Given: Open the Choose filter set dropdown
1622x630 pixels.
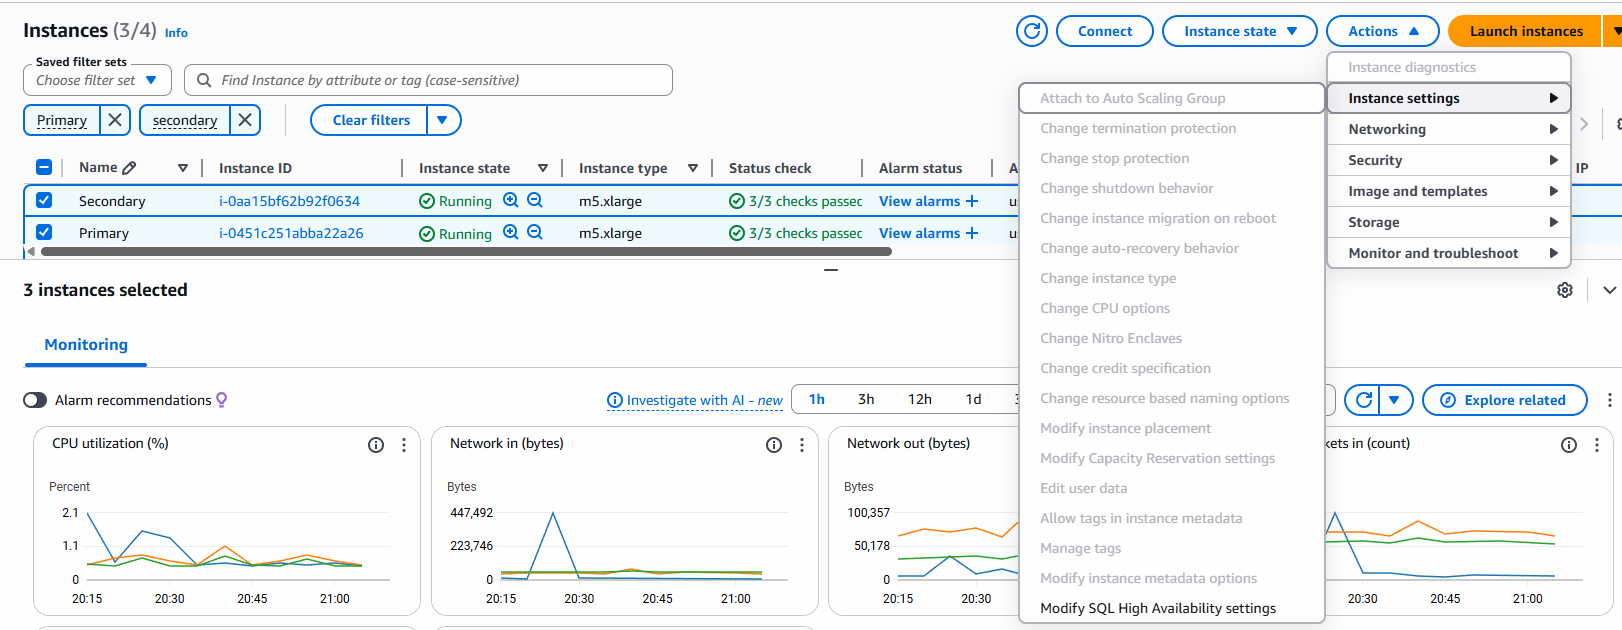Looking at the screenshot, I should tap(97, 80).
